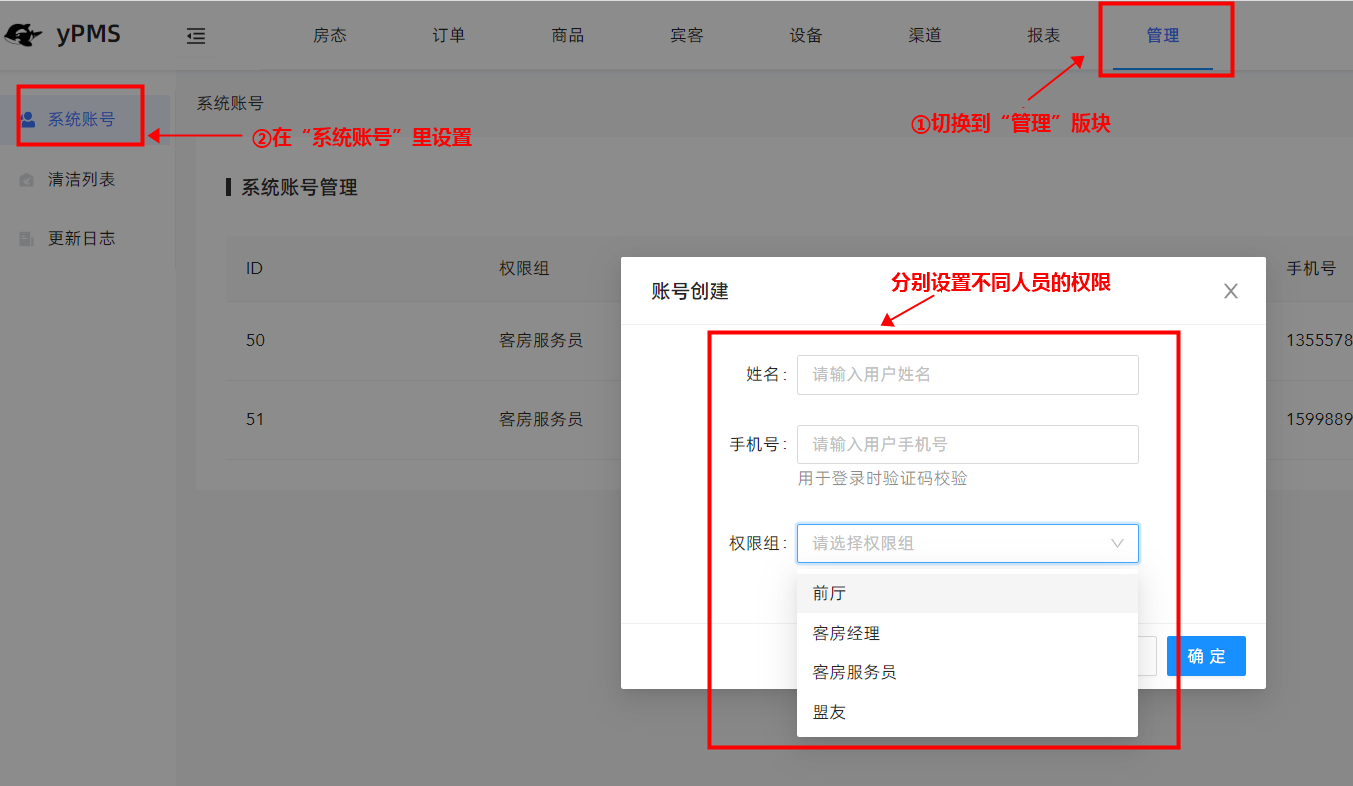
Task: Click the 手机号 input field
Action: (967, 444)
